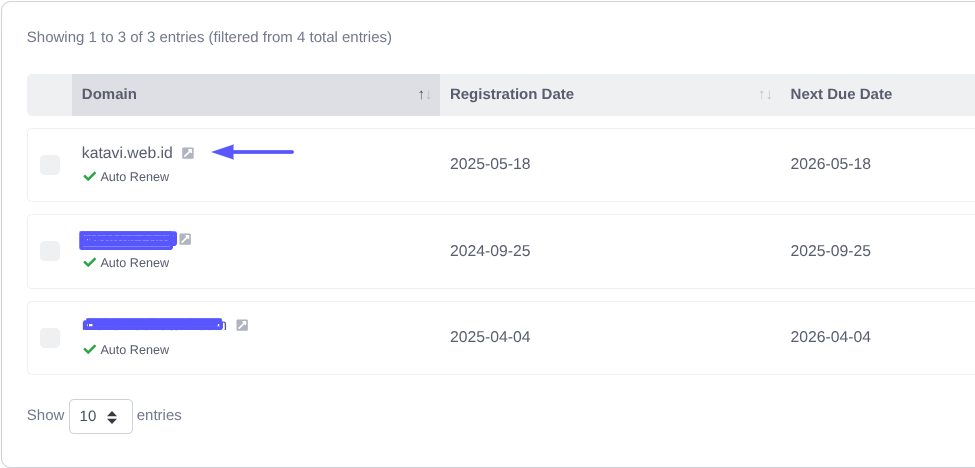This screenshot has height=468, width=975.
Task: Click green Auto Renew checkmark under katavi.web.id
Action: click(90, 177)
